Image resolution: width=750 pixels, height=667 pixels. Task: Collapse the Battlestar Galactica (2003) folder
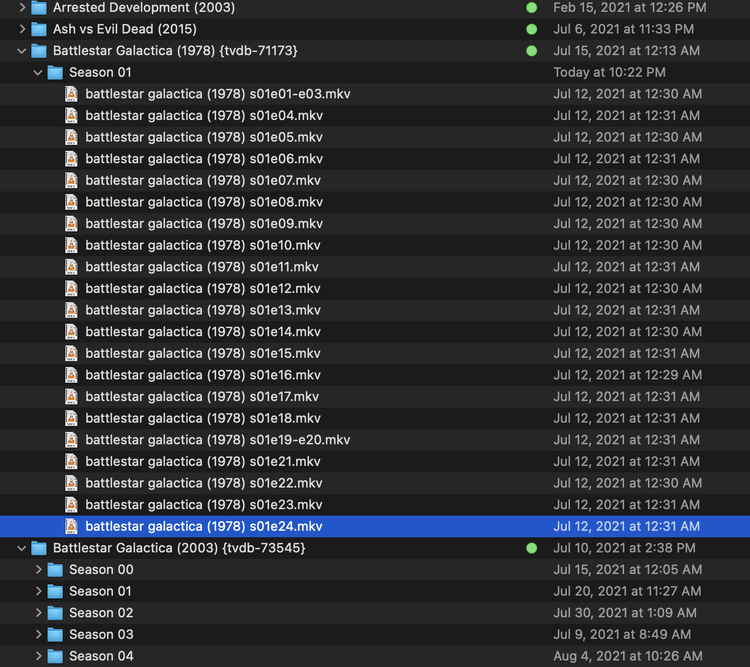pyautogui.click(x=22, y=548)
